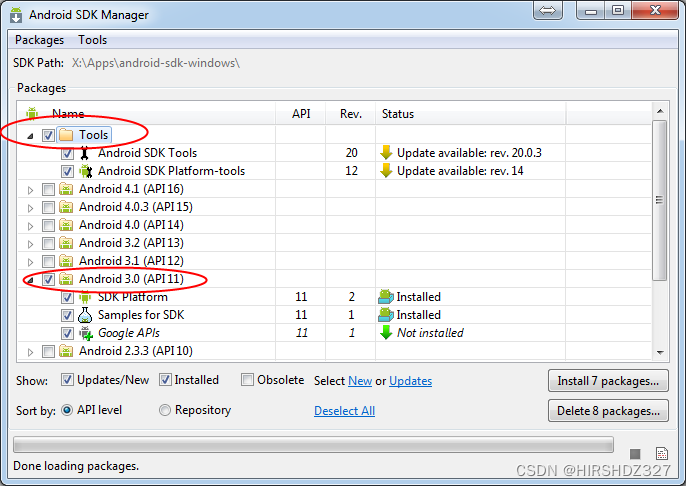Click the Status column header

(x=471, y=114)
